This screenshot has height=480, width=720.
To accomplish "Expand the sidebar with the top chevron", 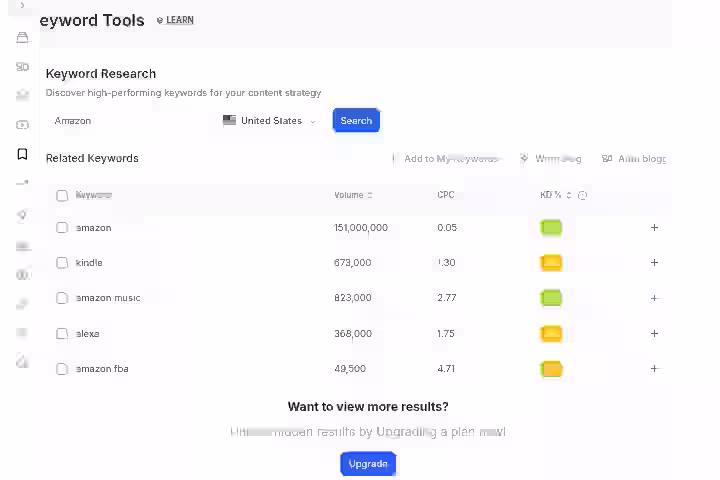I will point(22,6).
